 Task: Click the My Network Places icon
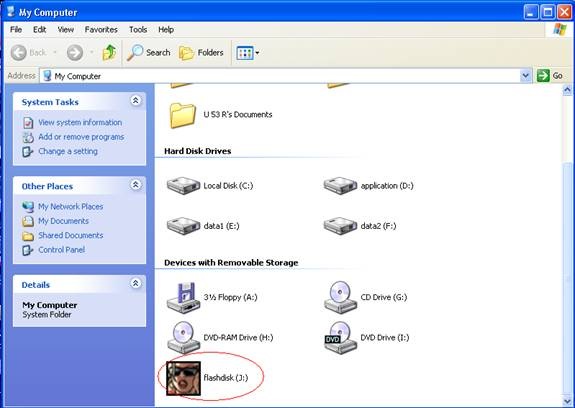28,207
